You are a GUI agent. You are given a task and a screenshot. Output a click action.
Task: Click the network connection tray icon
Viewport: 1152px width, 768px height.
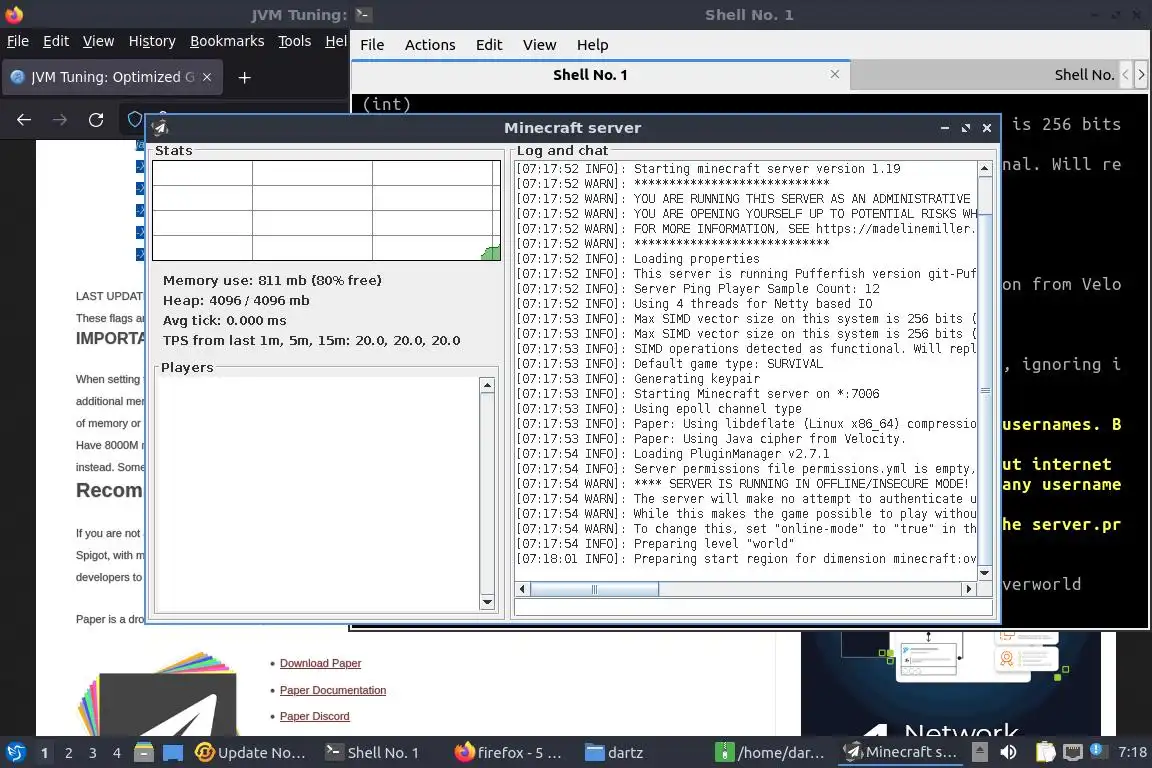1073,753
